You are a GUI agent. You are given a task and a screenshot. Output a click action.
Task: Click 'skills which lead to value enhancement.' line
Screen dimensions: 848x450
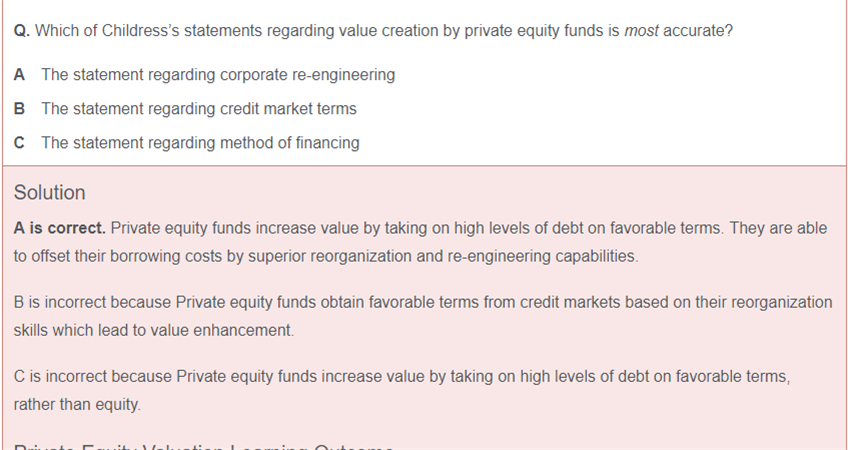pyautogui.click(x=154, y=330)
